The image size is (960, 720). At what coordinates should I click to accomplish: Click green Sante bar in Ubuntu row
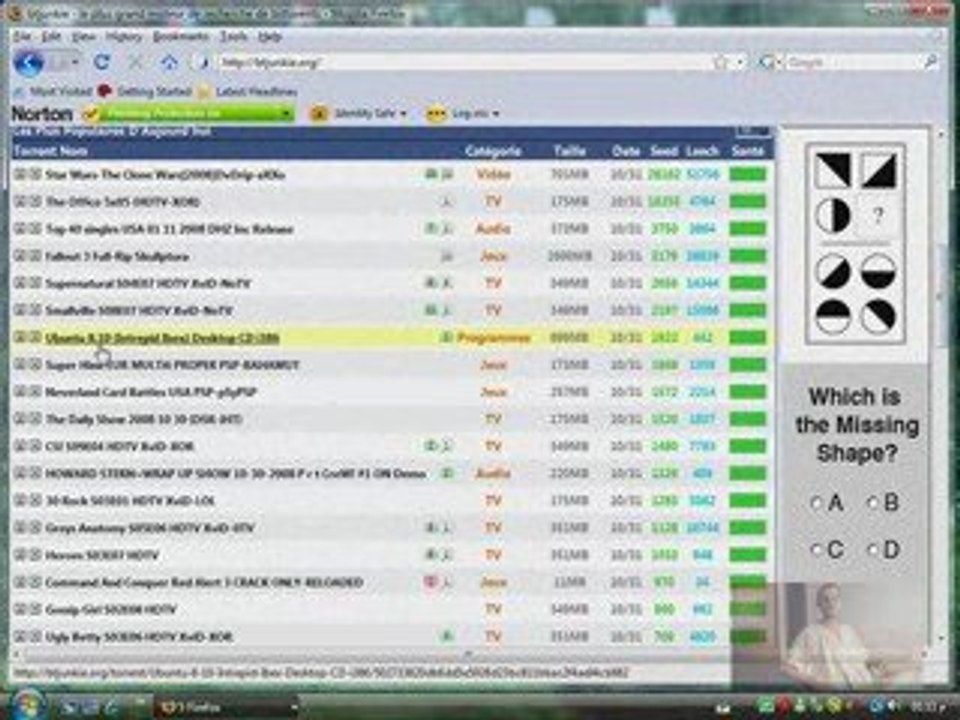point(748,337)
